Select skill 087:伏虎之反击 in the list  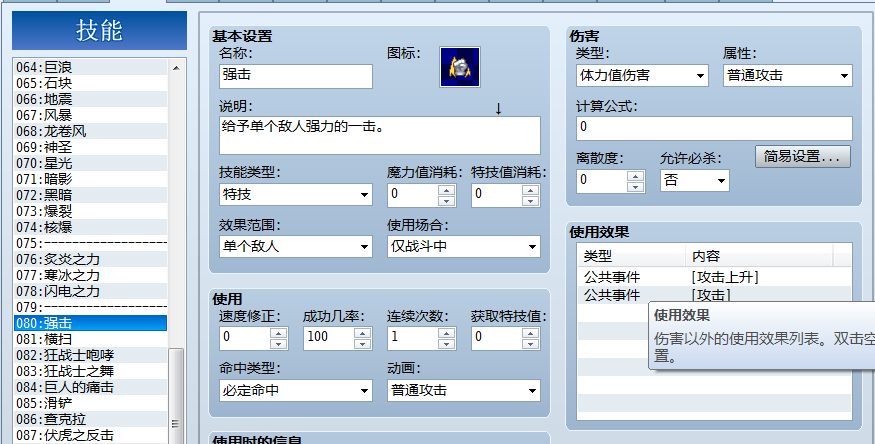[90, 436]
